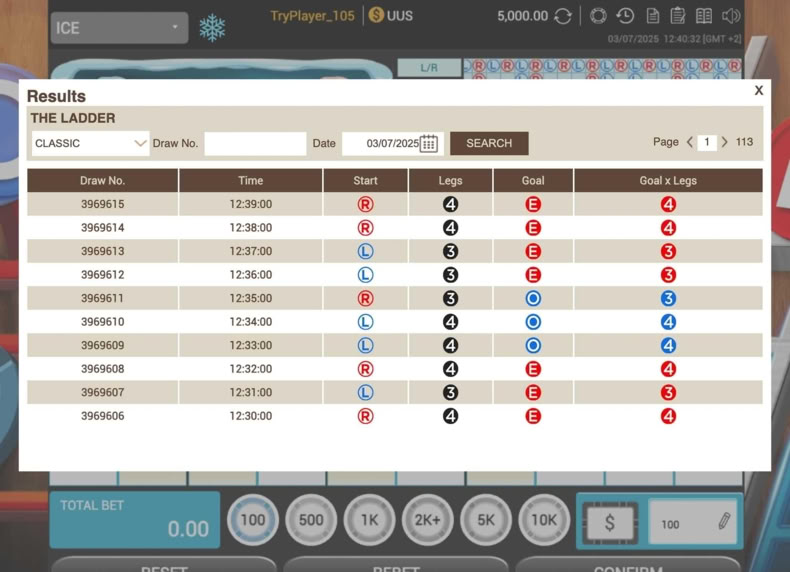790x572 pixels.
Task: Open the calendar date picker icon
Action: coord(428,144)
